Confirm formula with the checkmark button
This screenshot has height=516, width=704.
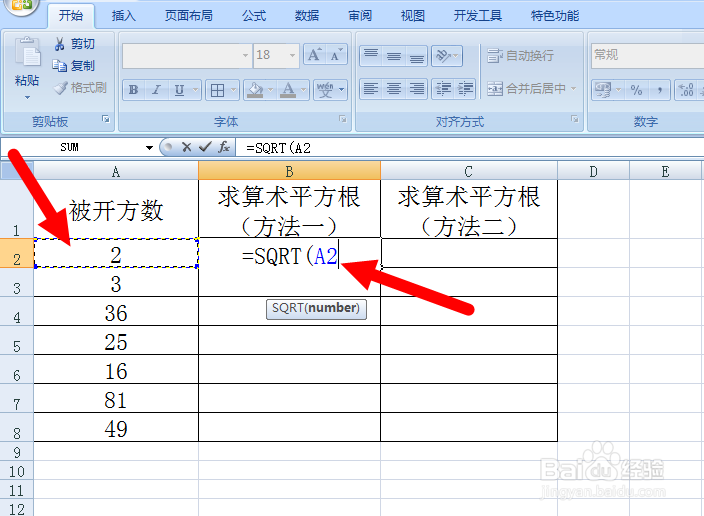[x=205, y=147]
